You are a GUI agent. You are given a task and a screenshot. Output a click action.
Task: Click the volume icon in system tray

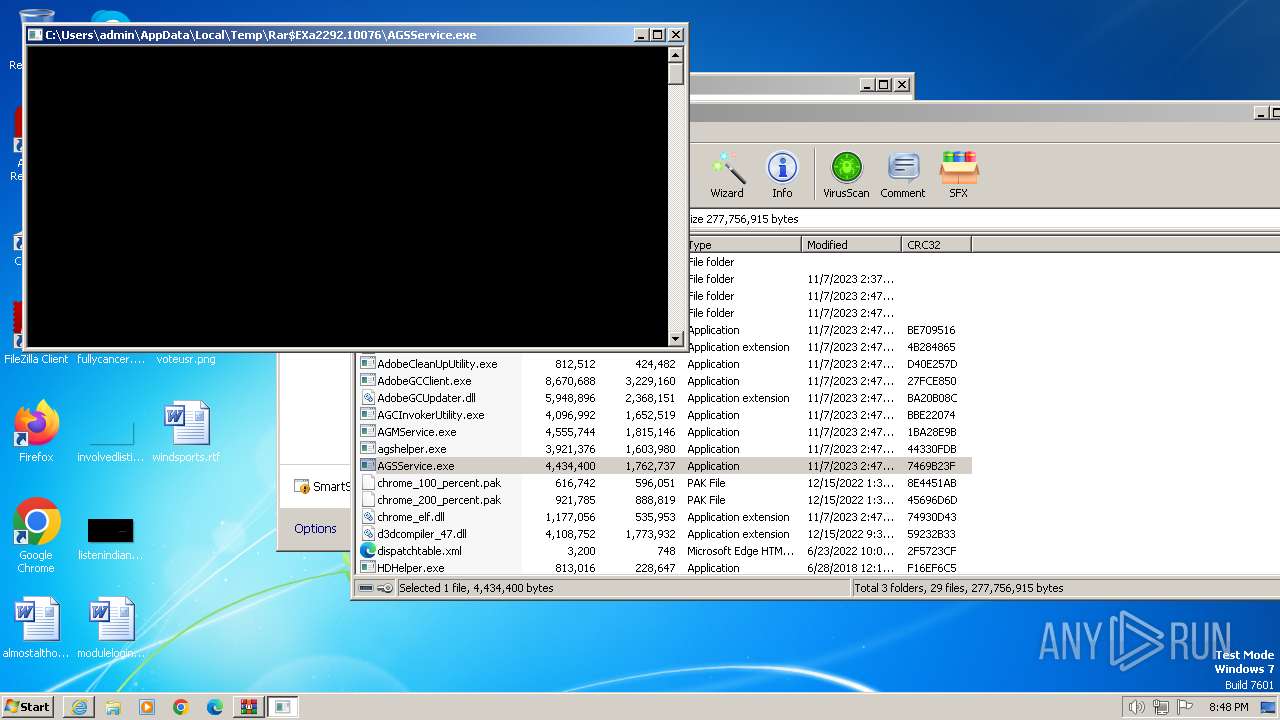(x=1136, y=707)
